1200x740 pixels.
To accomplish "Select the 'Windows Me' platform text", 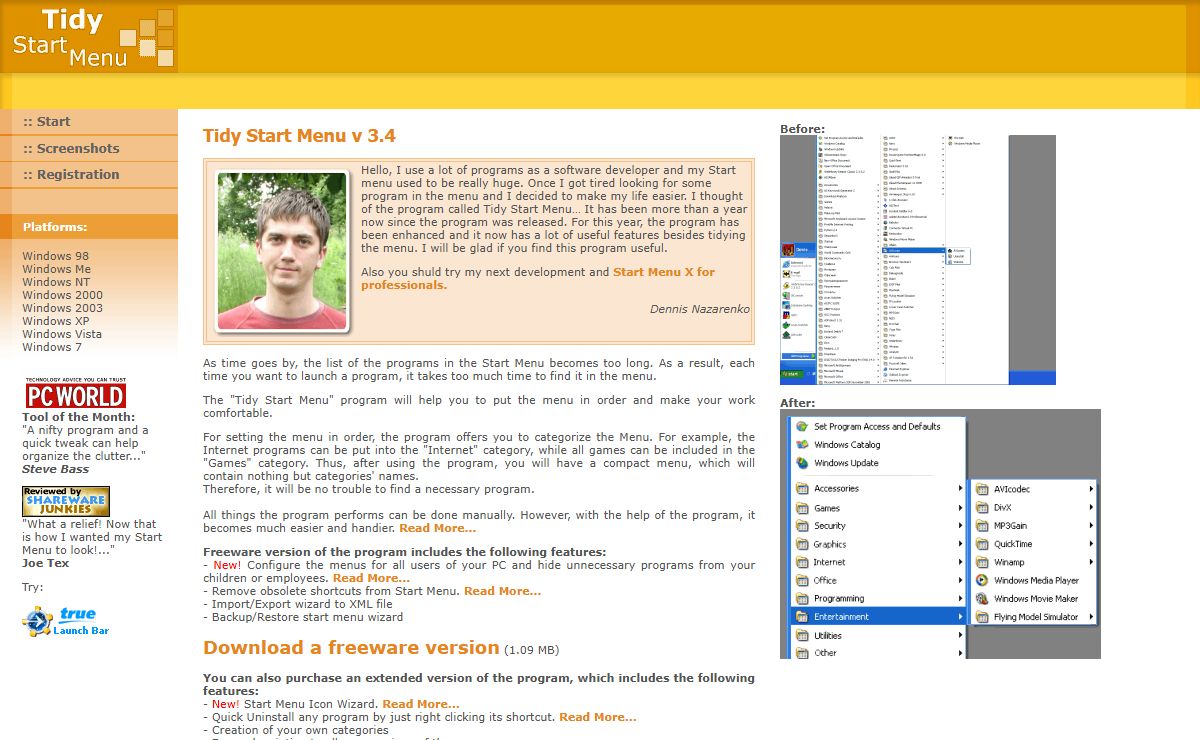I will click(x=57, y=269).
